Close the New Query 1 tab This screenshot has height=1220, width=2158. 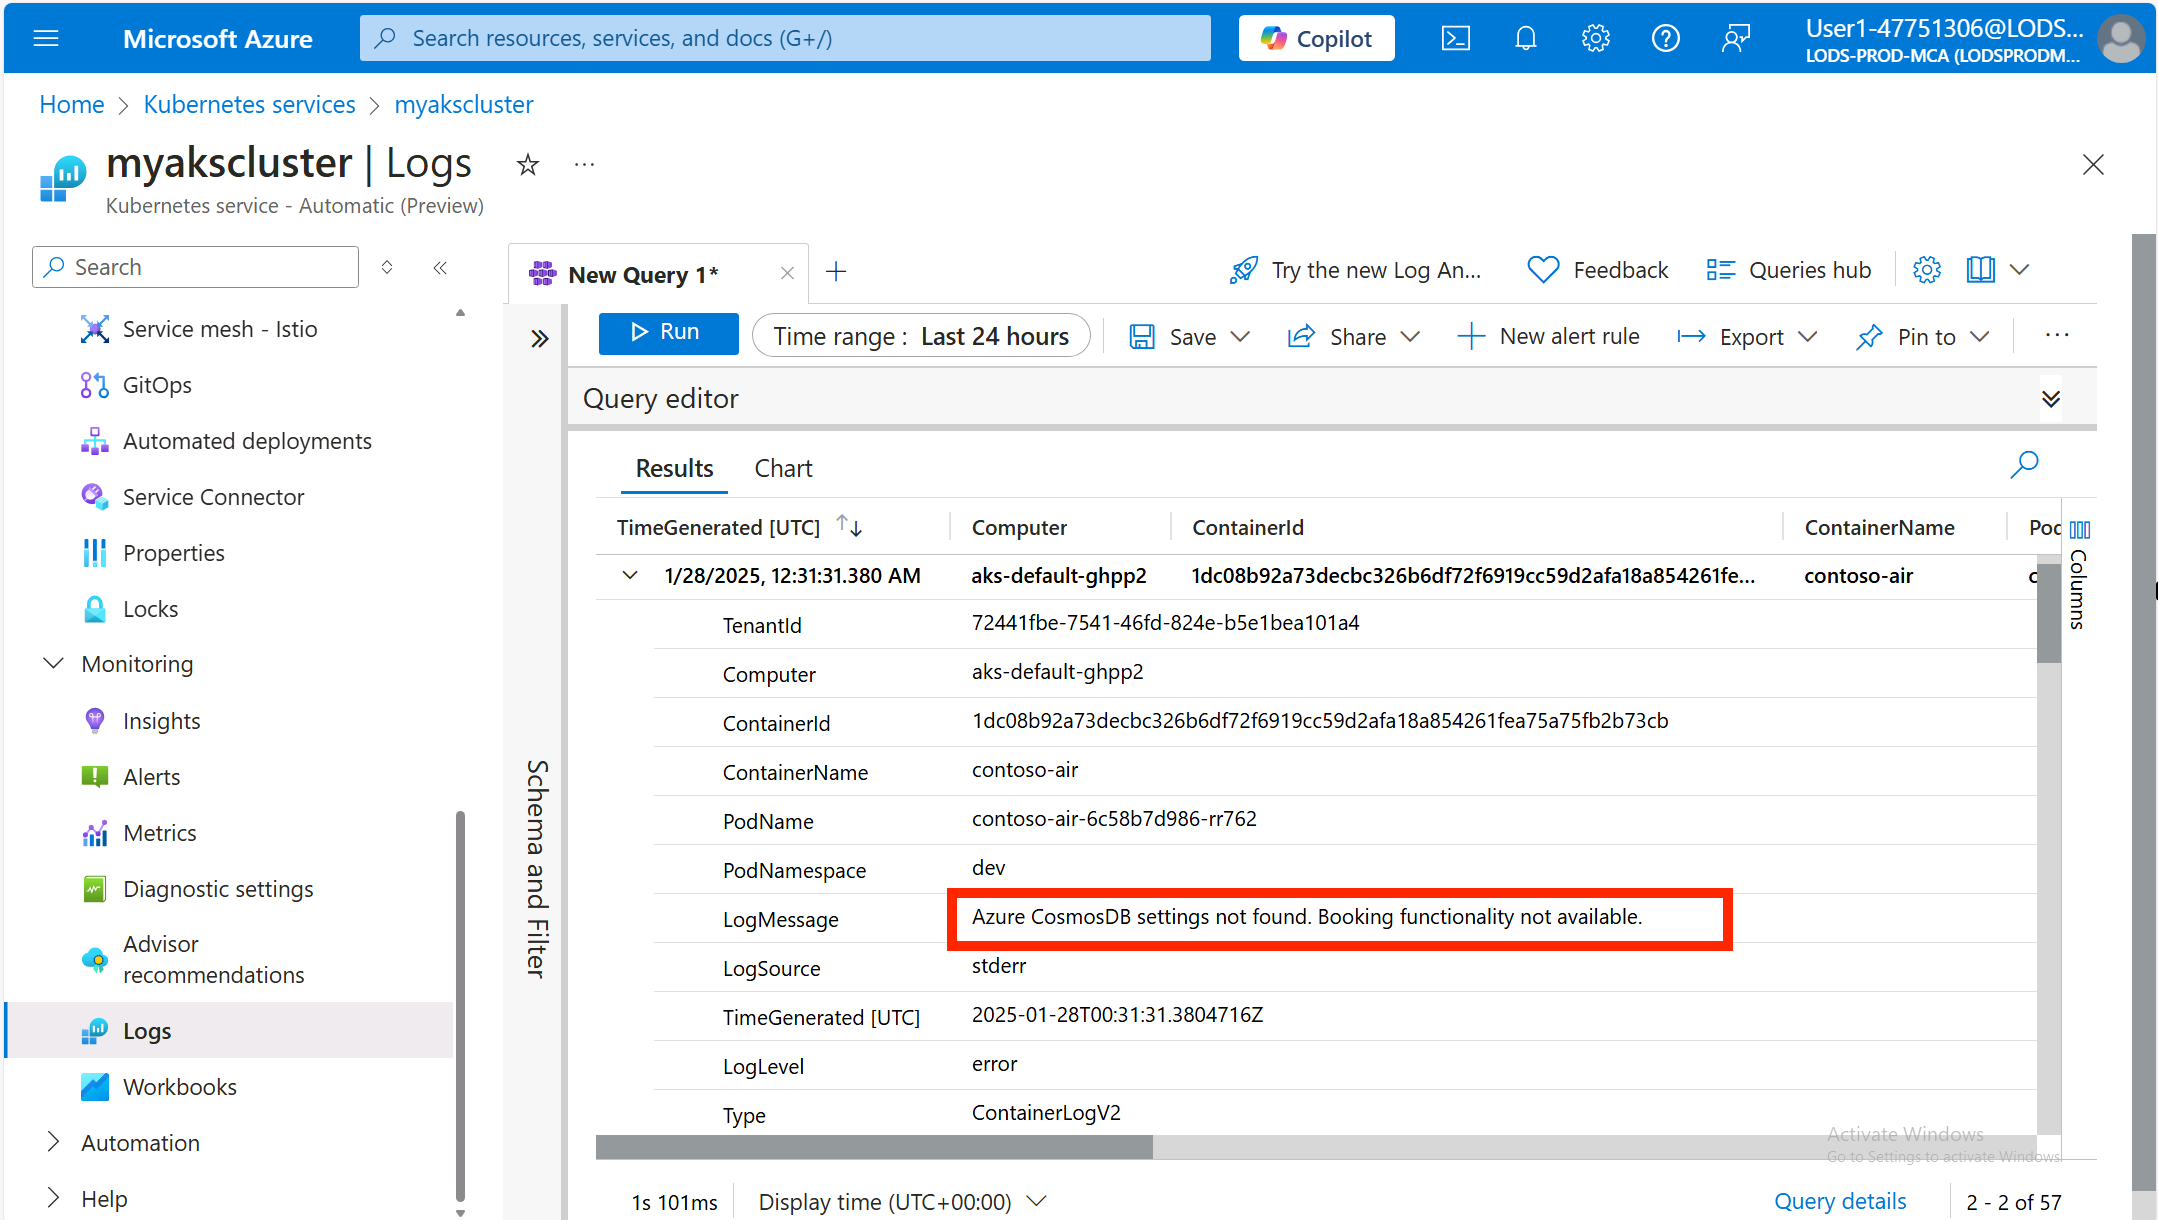point(787,273)
